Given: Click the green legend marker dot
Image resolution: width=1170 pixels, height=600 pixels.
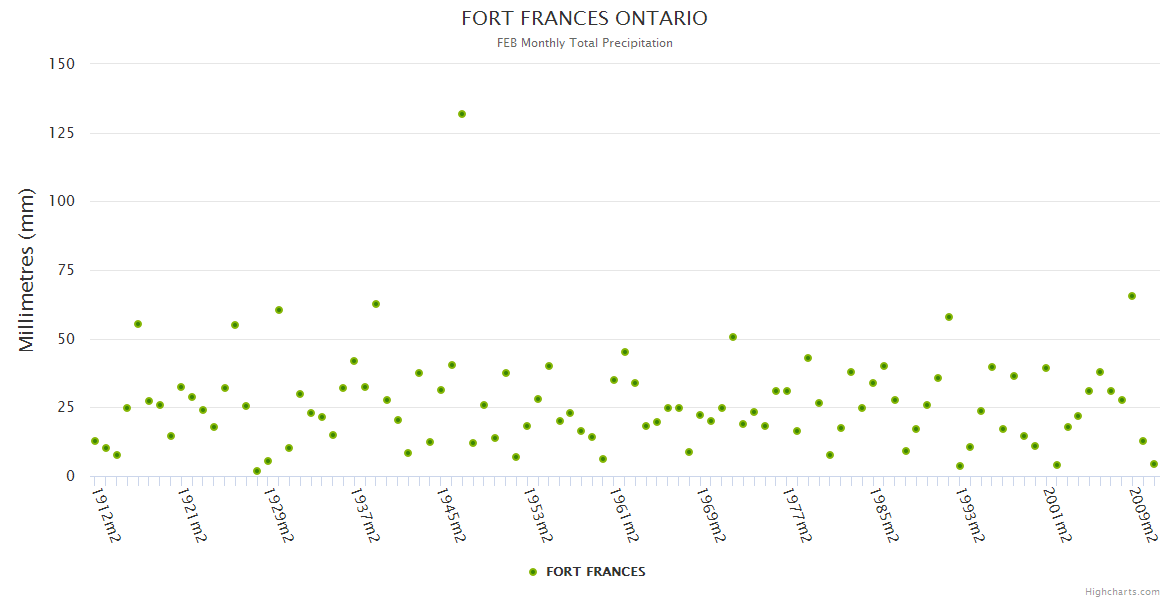Looking at the screenshot, I should pyautogui.click(x=533, y=572).
